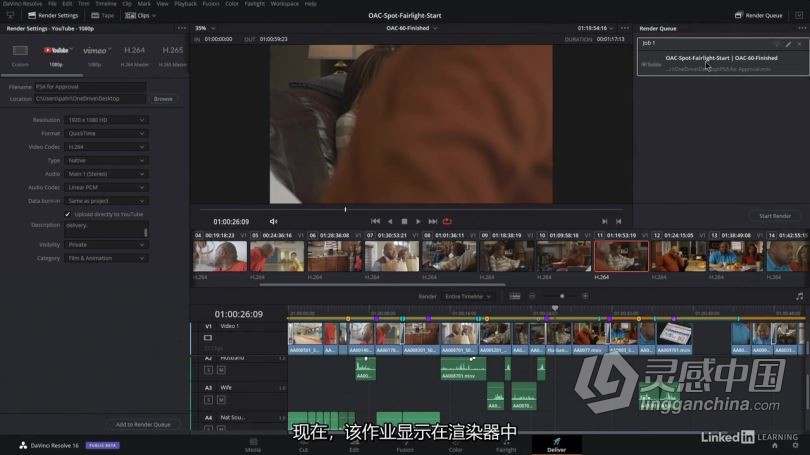
Task: Solo the Husband audio track
Action: coord(208,370)
